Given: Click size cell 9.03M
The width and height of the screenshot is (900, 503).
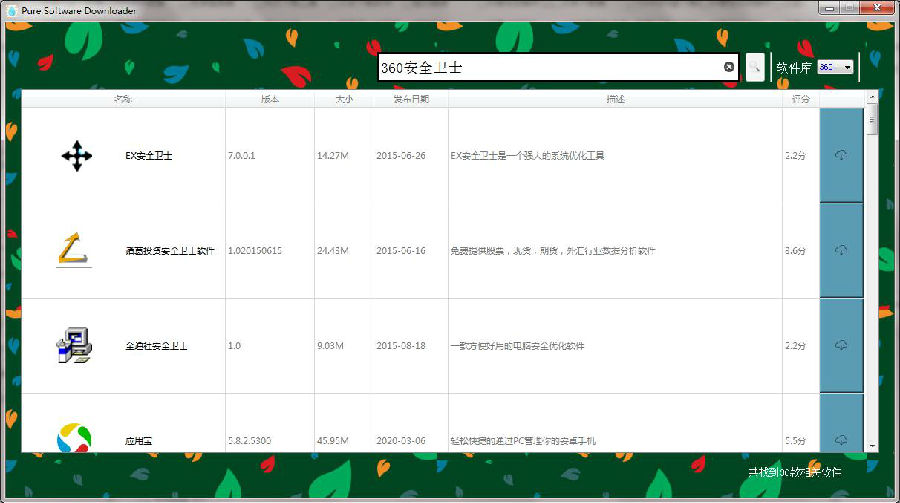Looking at the screenshot, I should tap(331, 346).
